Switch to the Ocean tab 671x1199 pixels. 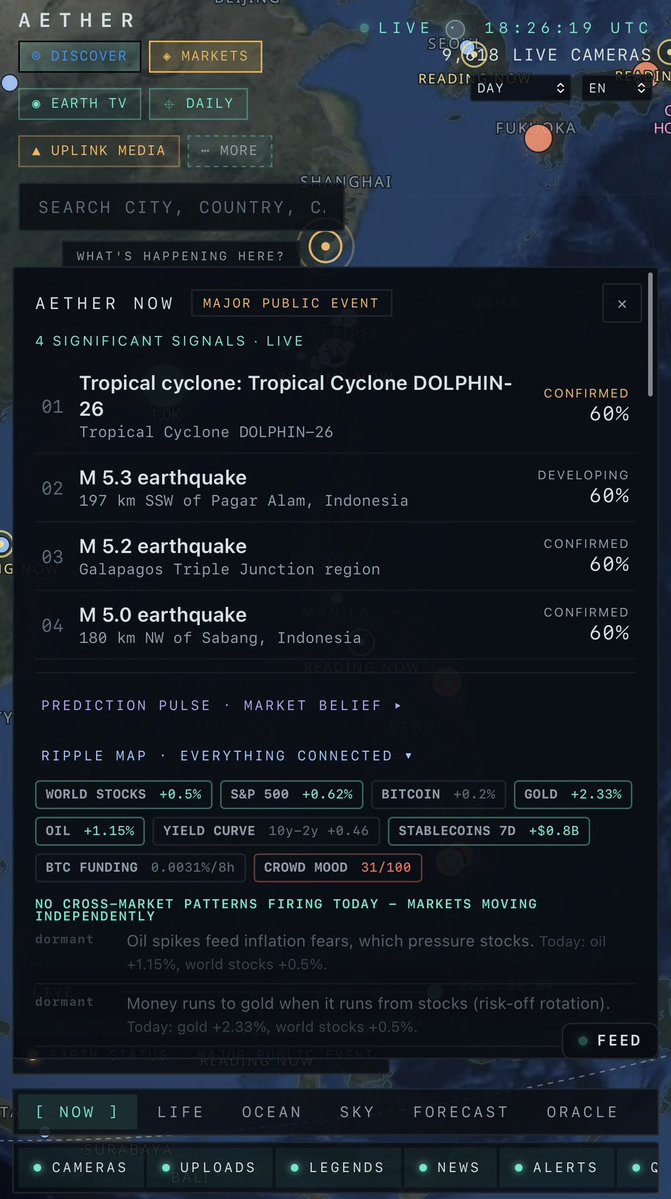point(271,1112)
